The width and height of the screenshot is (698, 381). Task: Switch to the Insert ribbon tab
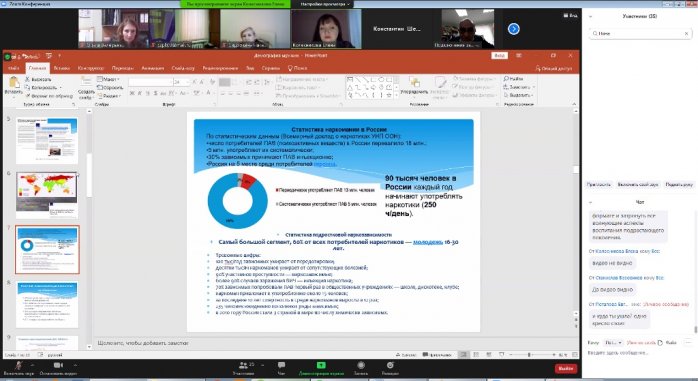[62, 68]
